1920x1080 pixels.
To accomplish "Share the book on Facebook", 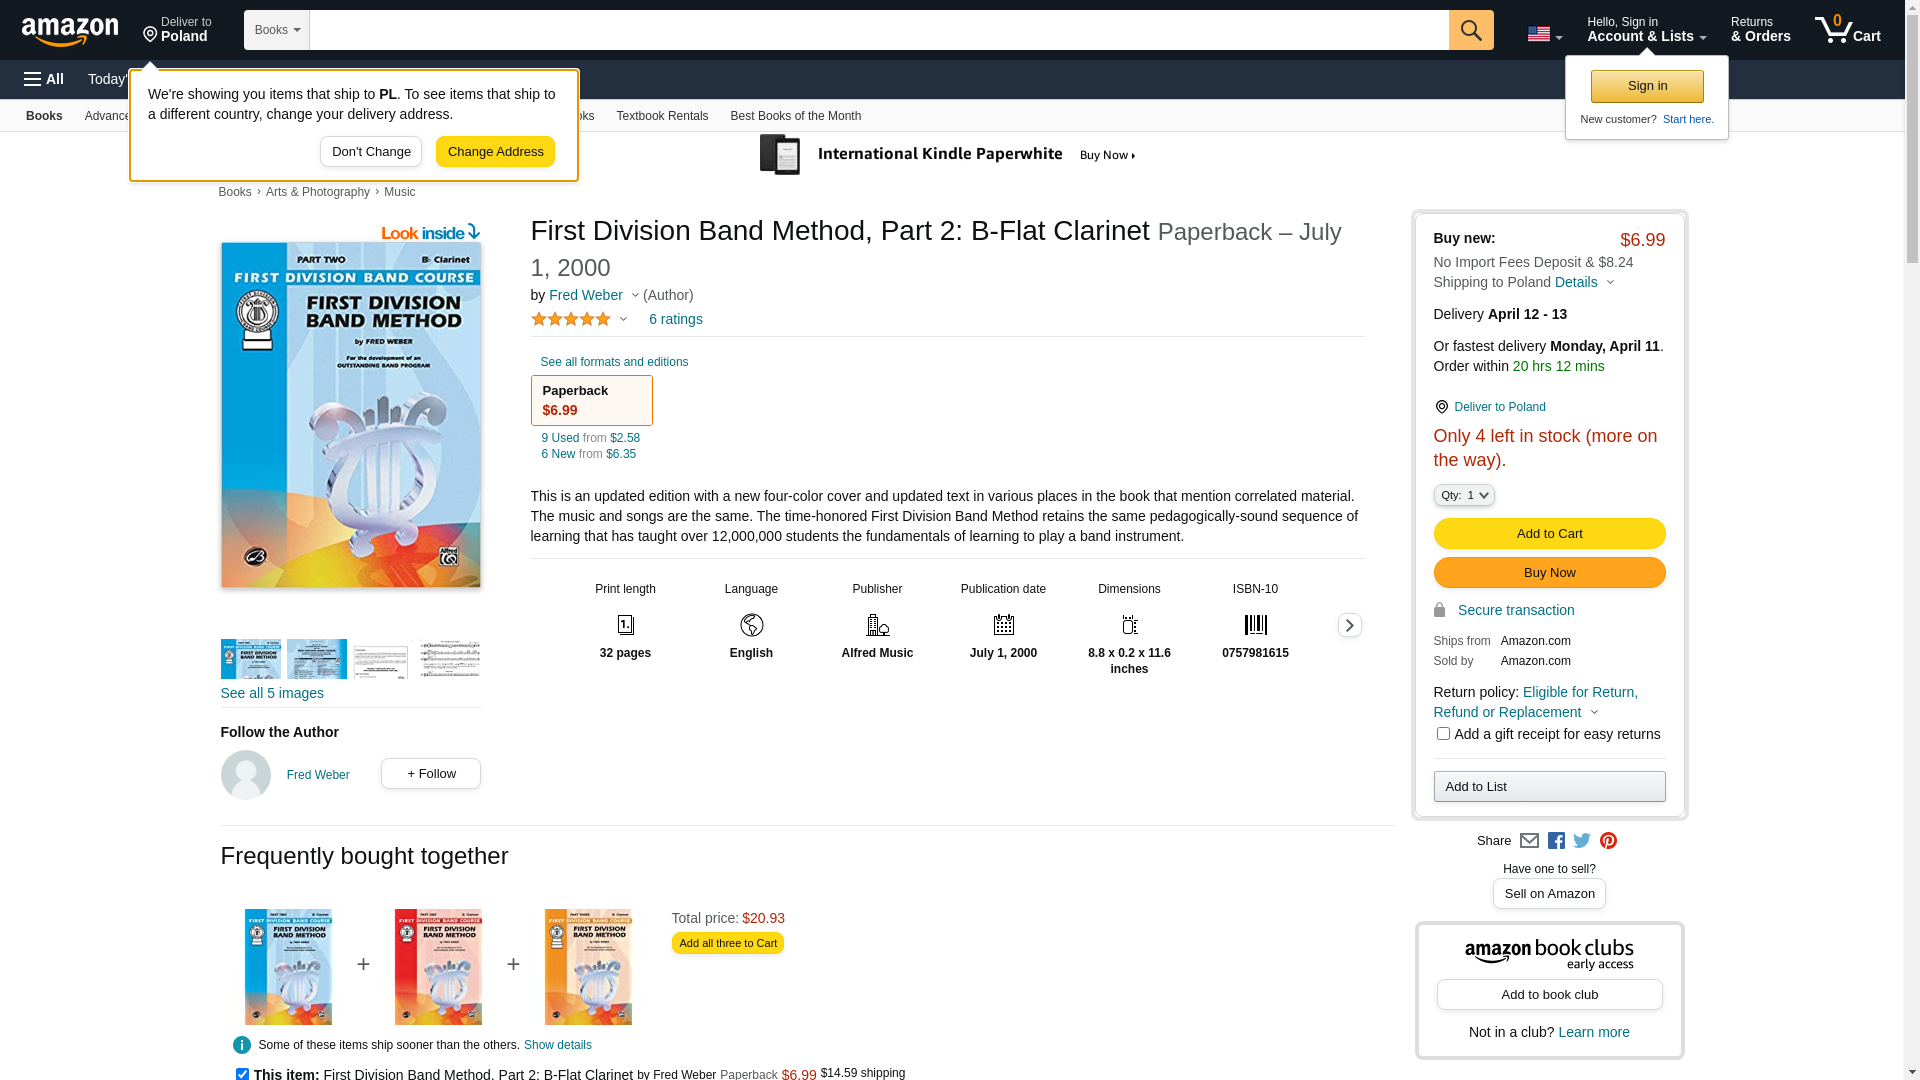I will click(x=1556, y=841).
